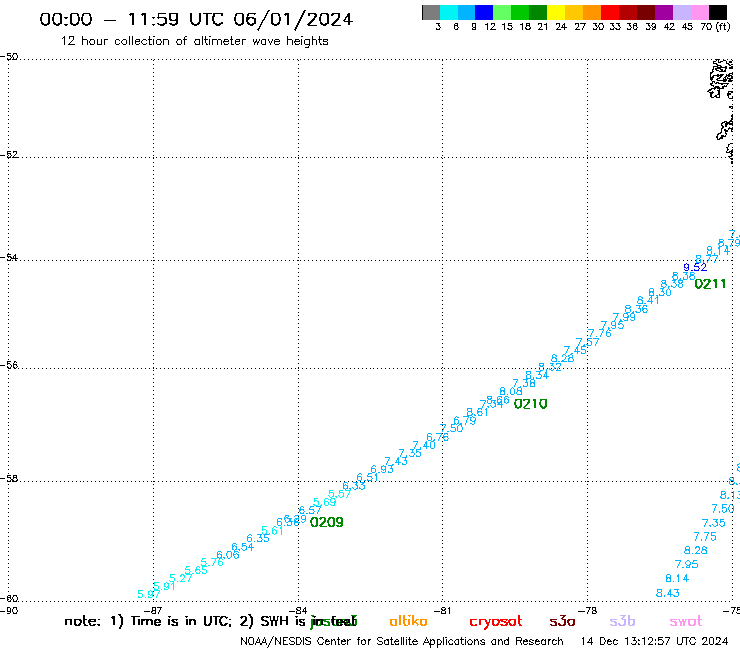Screen dimensions: 740x650
Task: Click the 5.27 wave height value
Action: (x=181, y=578)
